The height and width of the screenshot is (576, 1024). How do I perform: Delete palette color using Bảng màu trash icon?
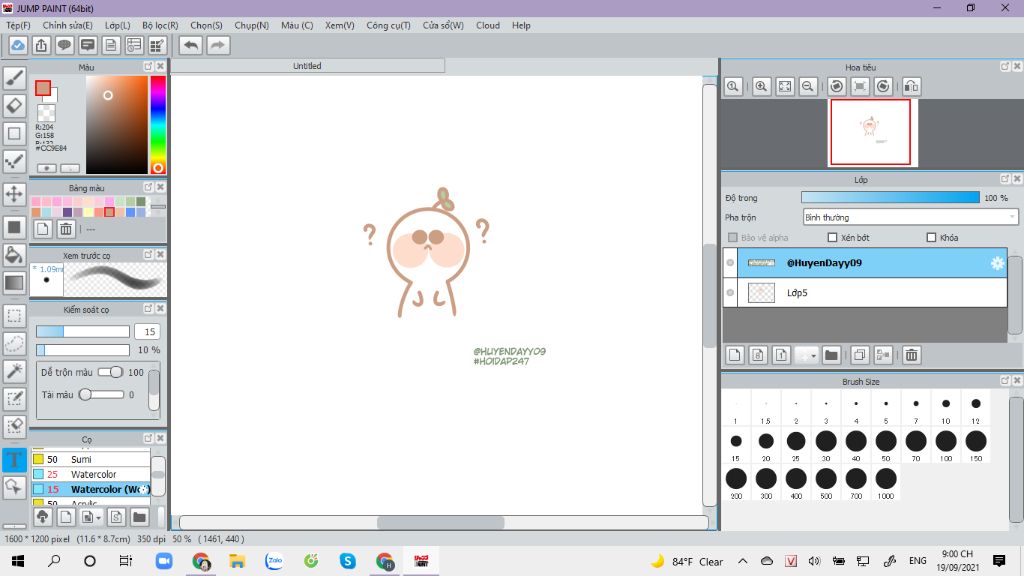pos(66,229)
